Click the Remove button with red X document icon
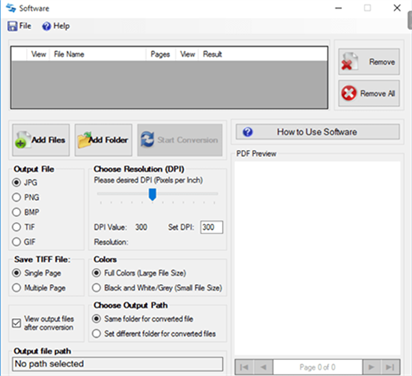Viewport: 412px width, 376px height. pyautogui.click(x=369, y=62)
